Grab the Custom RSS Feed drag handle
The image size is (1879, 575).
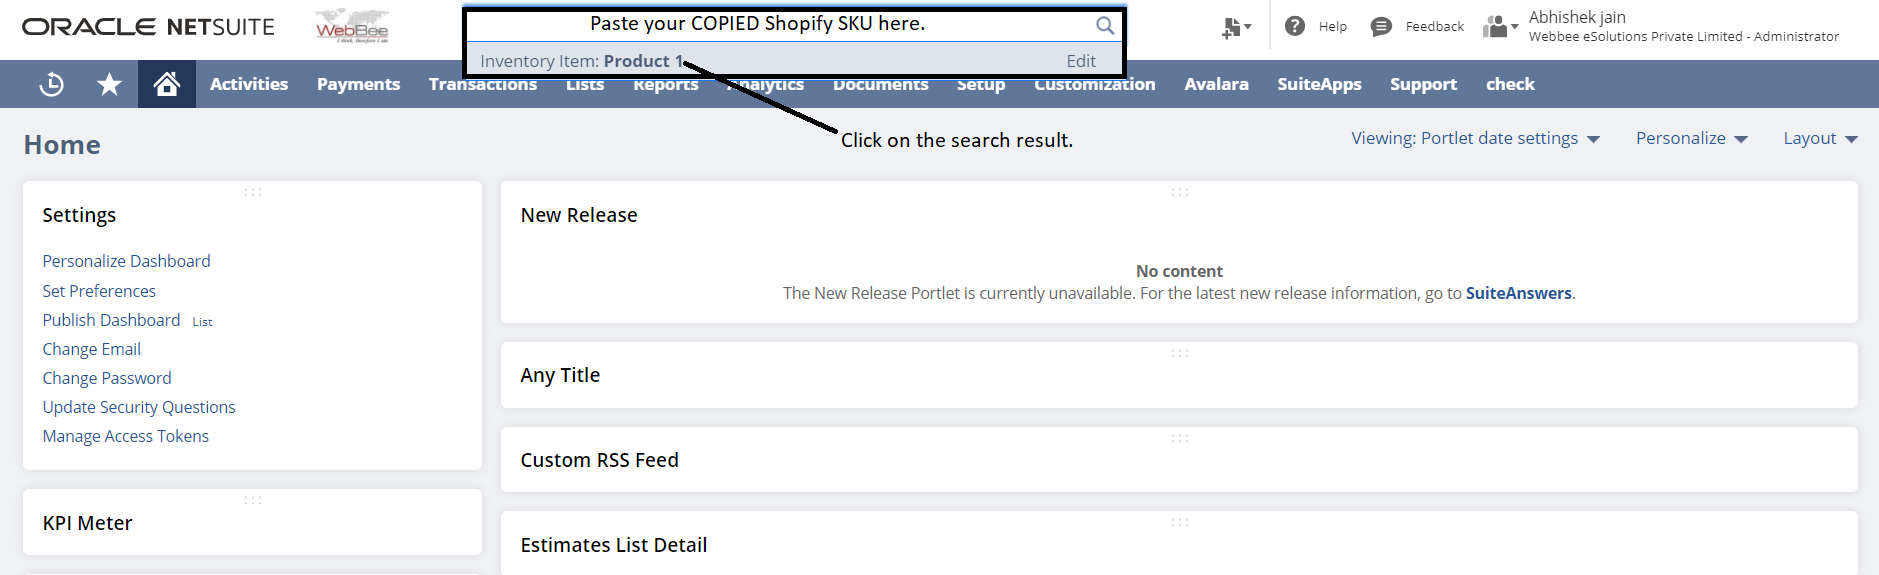coord(1180,438)
